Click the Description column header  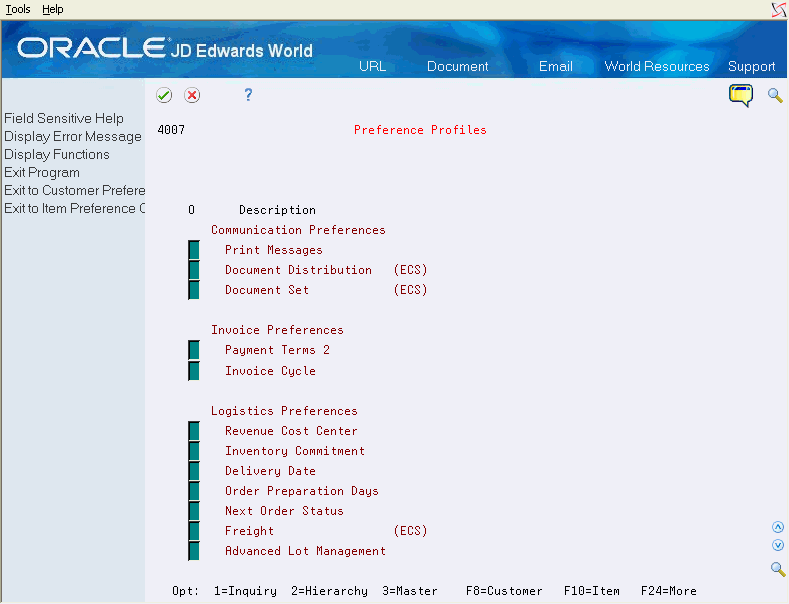[x=277, y=210]
